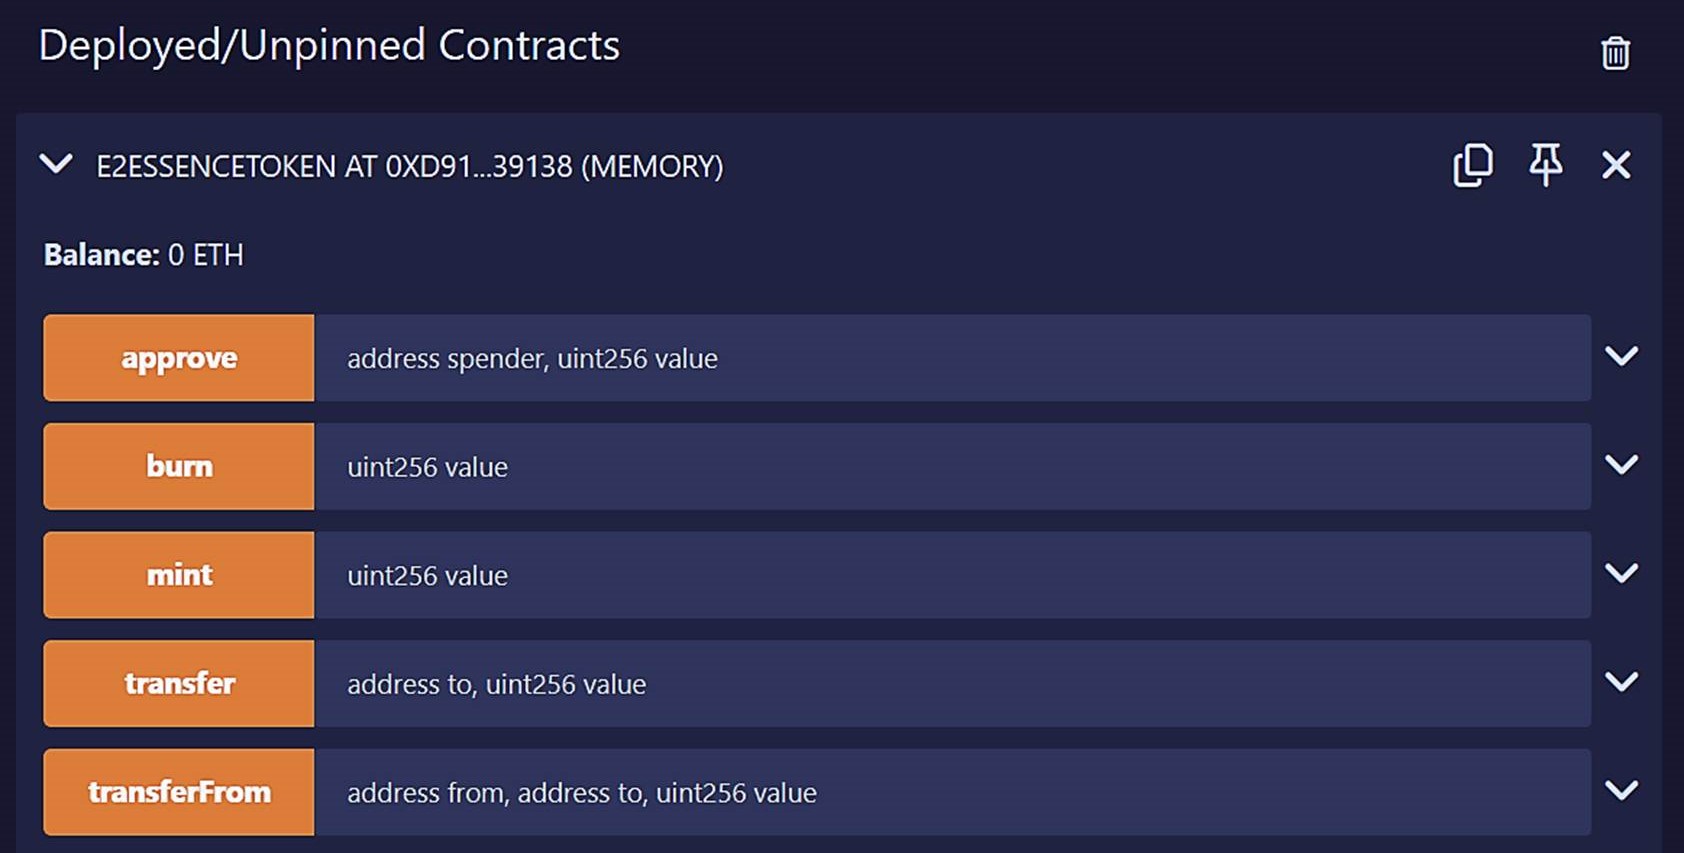Viewport: 1684px width, 853px height.
Task: Click the burn function button
Action: pyautogui.click(x=179, y=466)
